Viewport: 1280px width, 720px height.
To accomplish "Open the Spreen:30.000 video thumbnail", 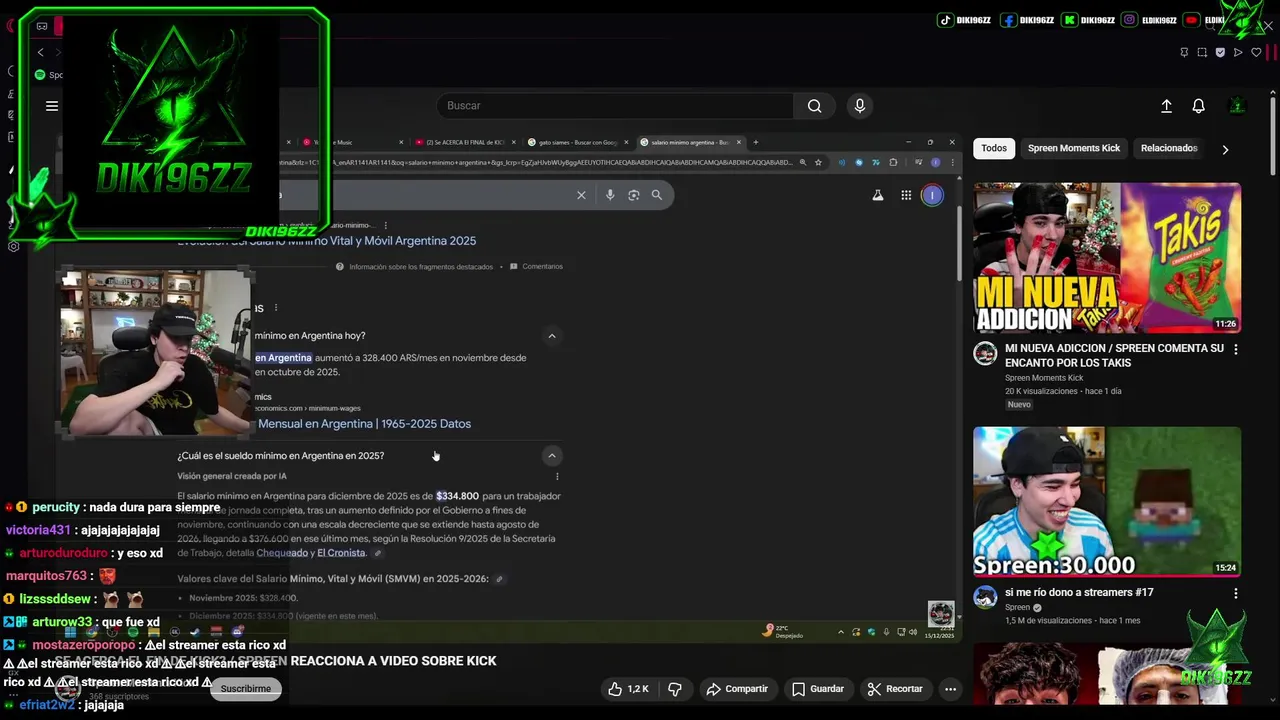I will click(1107, 502).
